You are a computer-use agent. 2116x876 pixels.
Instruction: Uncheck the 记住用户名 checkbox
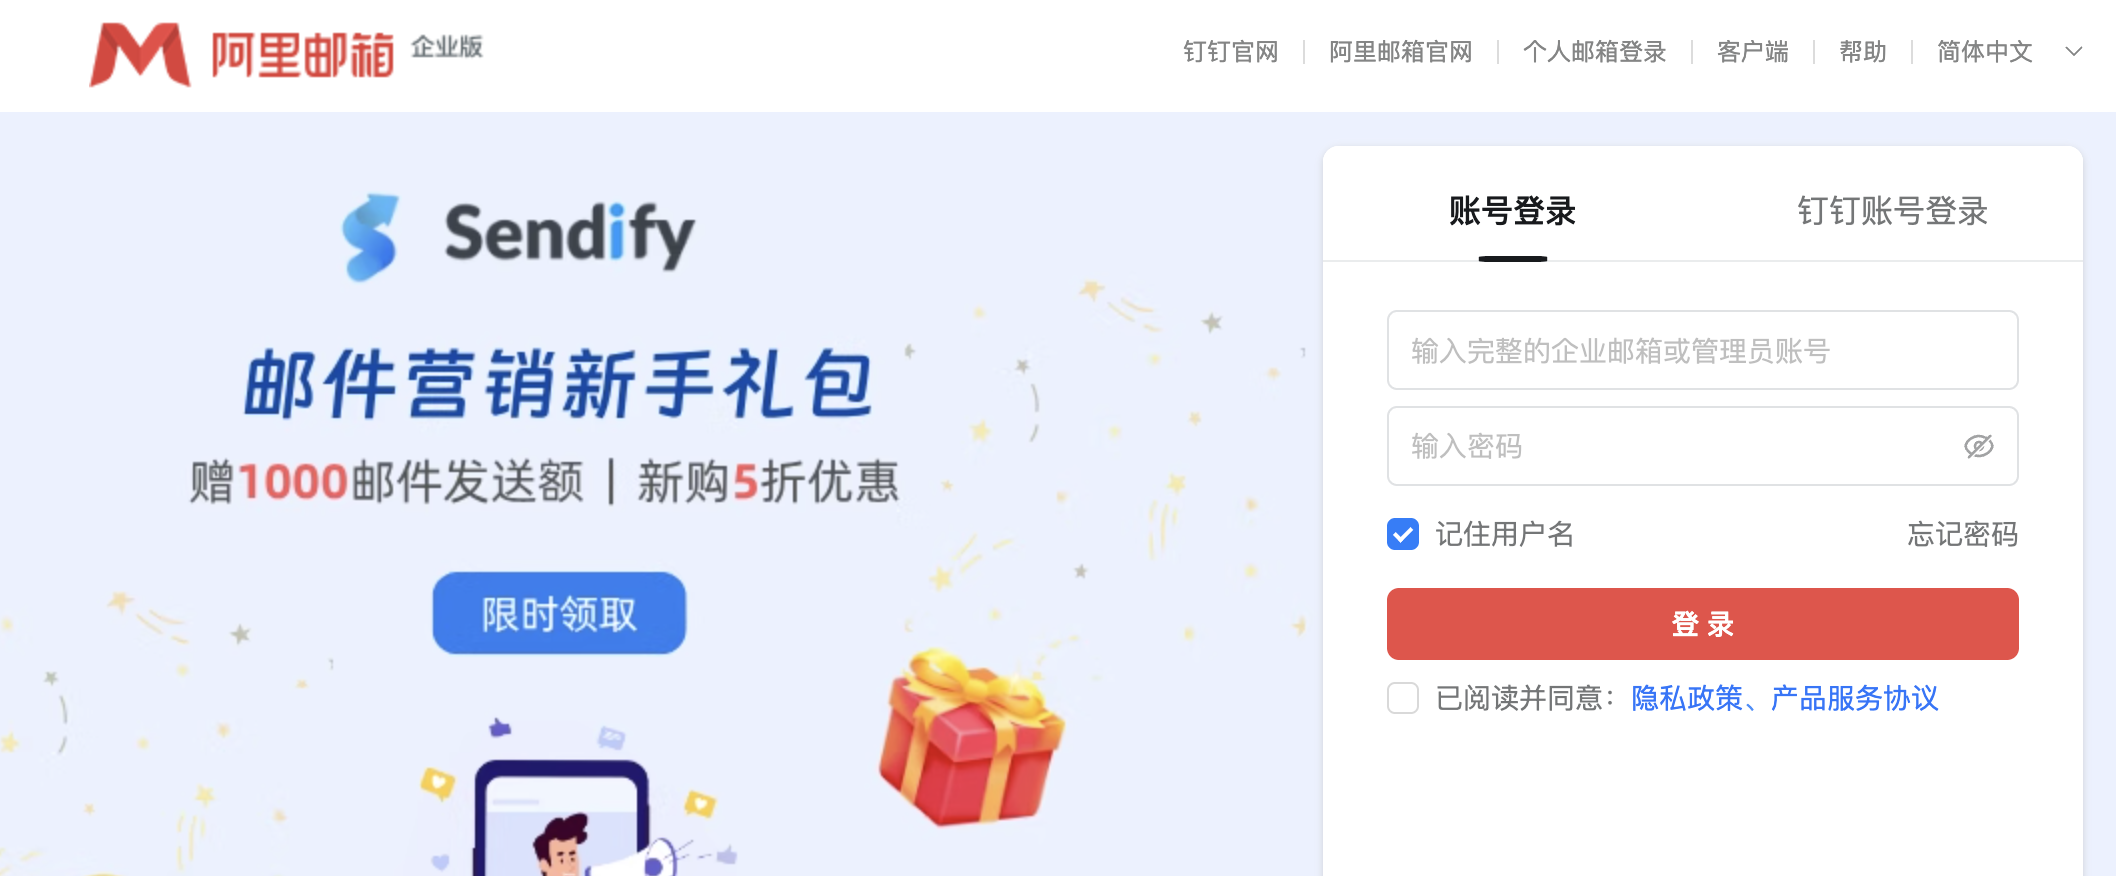[x=1403, y=534]
